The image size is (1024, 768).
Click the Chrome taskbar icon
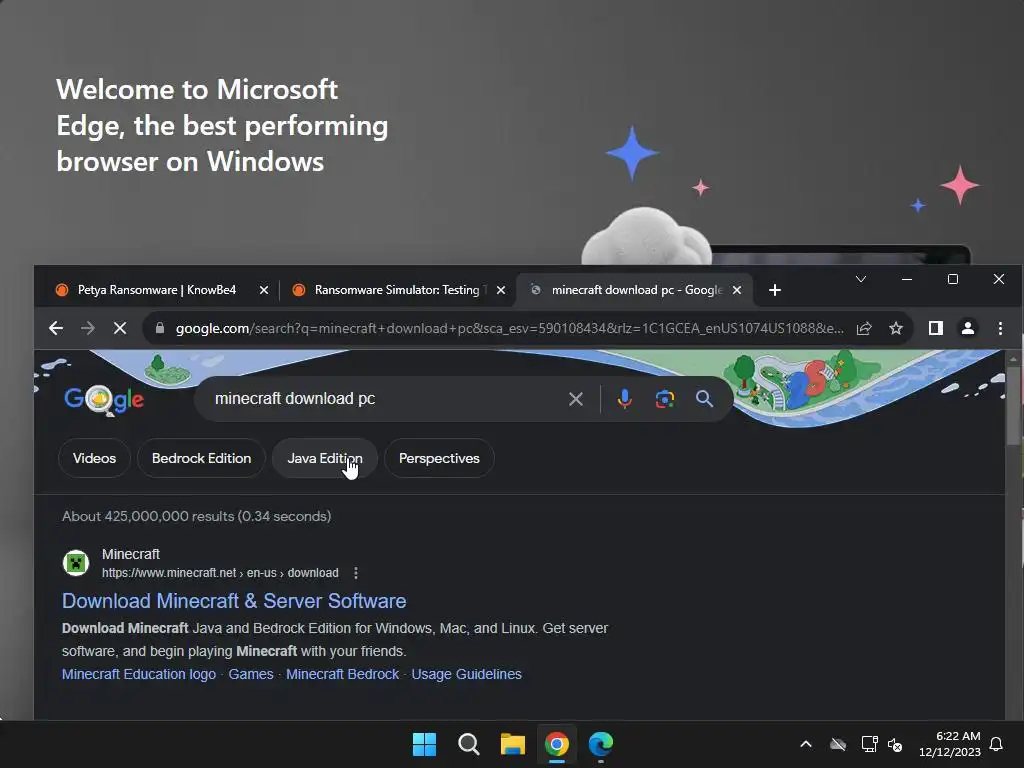pyautogui.click(x=556, y=744)
